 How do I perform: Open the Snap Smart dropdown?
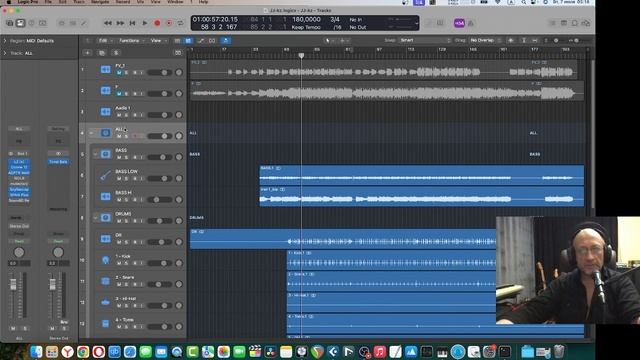(424, 40)
